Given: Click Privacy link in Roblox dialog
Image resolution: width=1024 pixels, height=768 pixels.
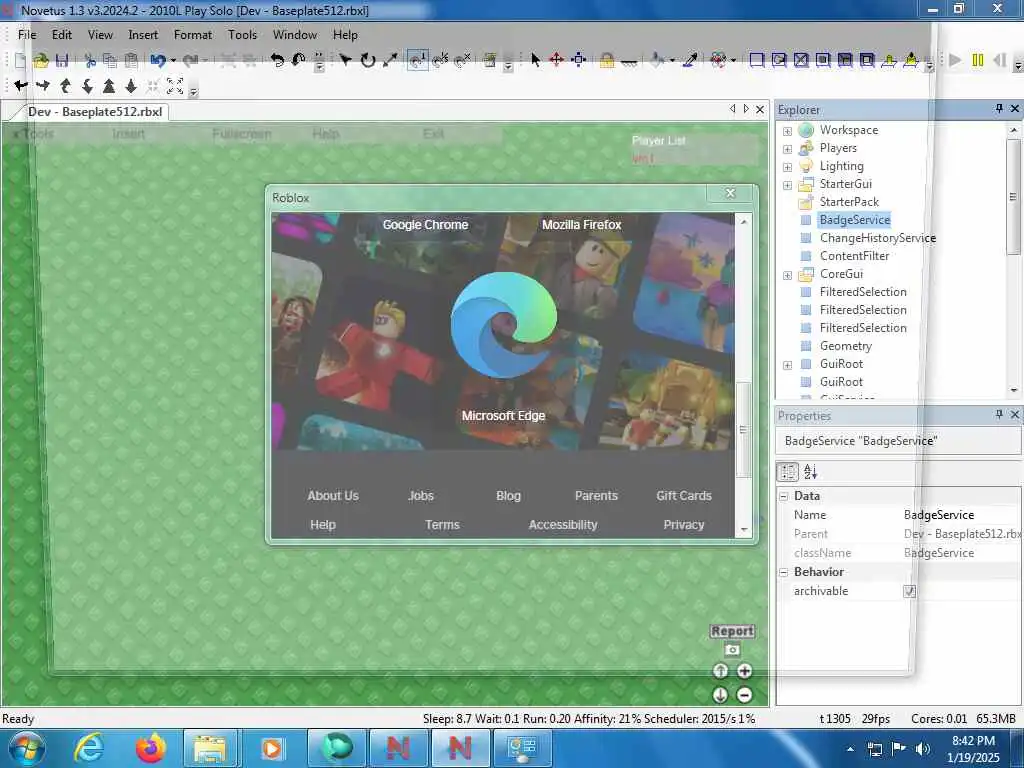Looking at the screenshot, I should coord(684,524).
